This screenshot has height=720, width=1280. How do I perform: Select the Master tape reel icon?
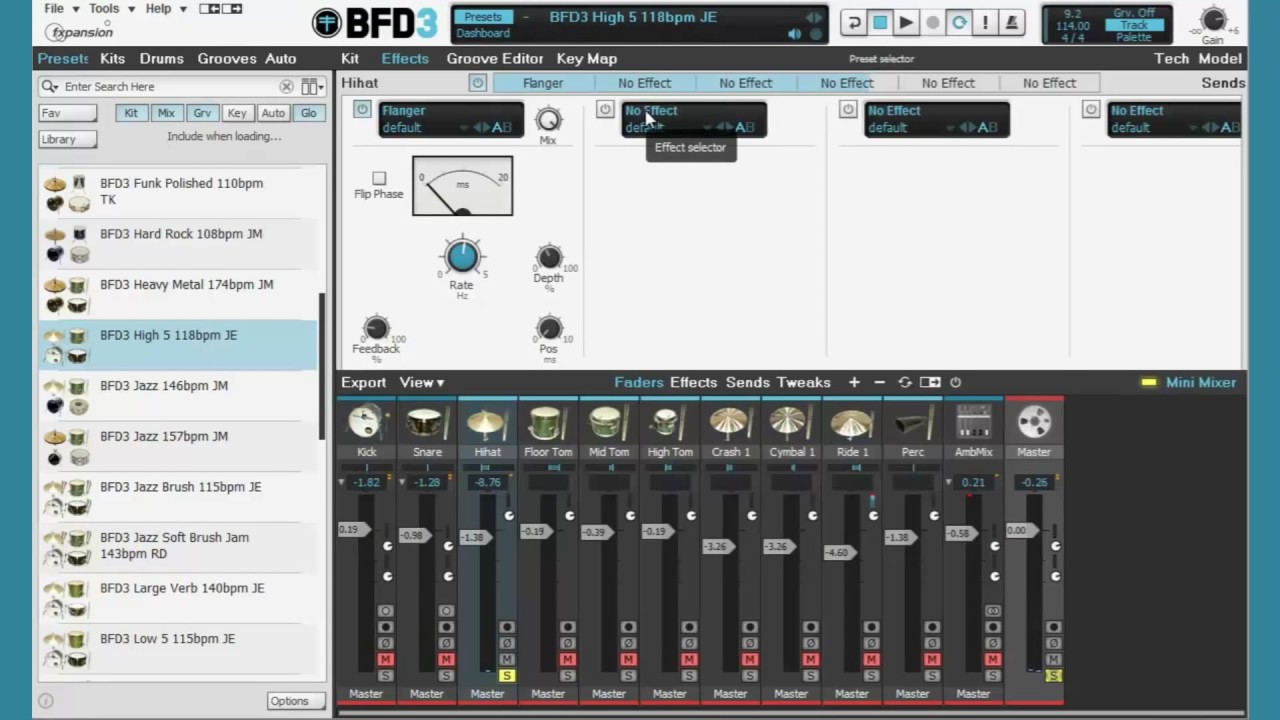[1034, 422]
